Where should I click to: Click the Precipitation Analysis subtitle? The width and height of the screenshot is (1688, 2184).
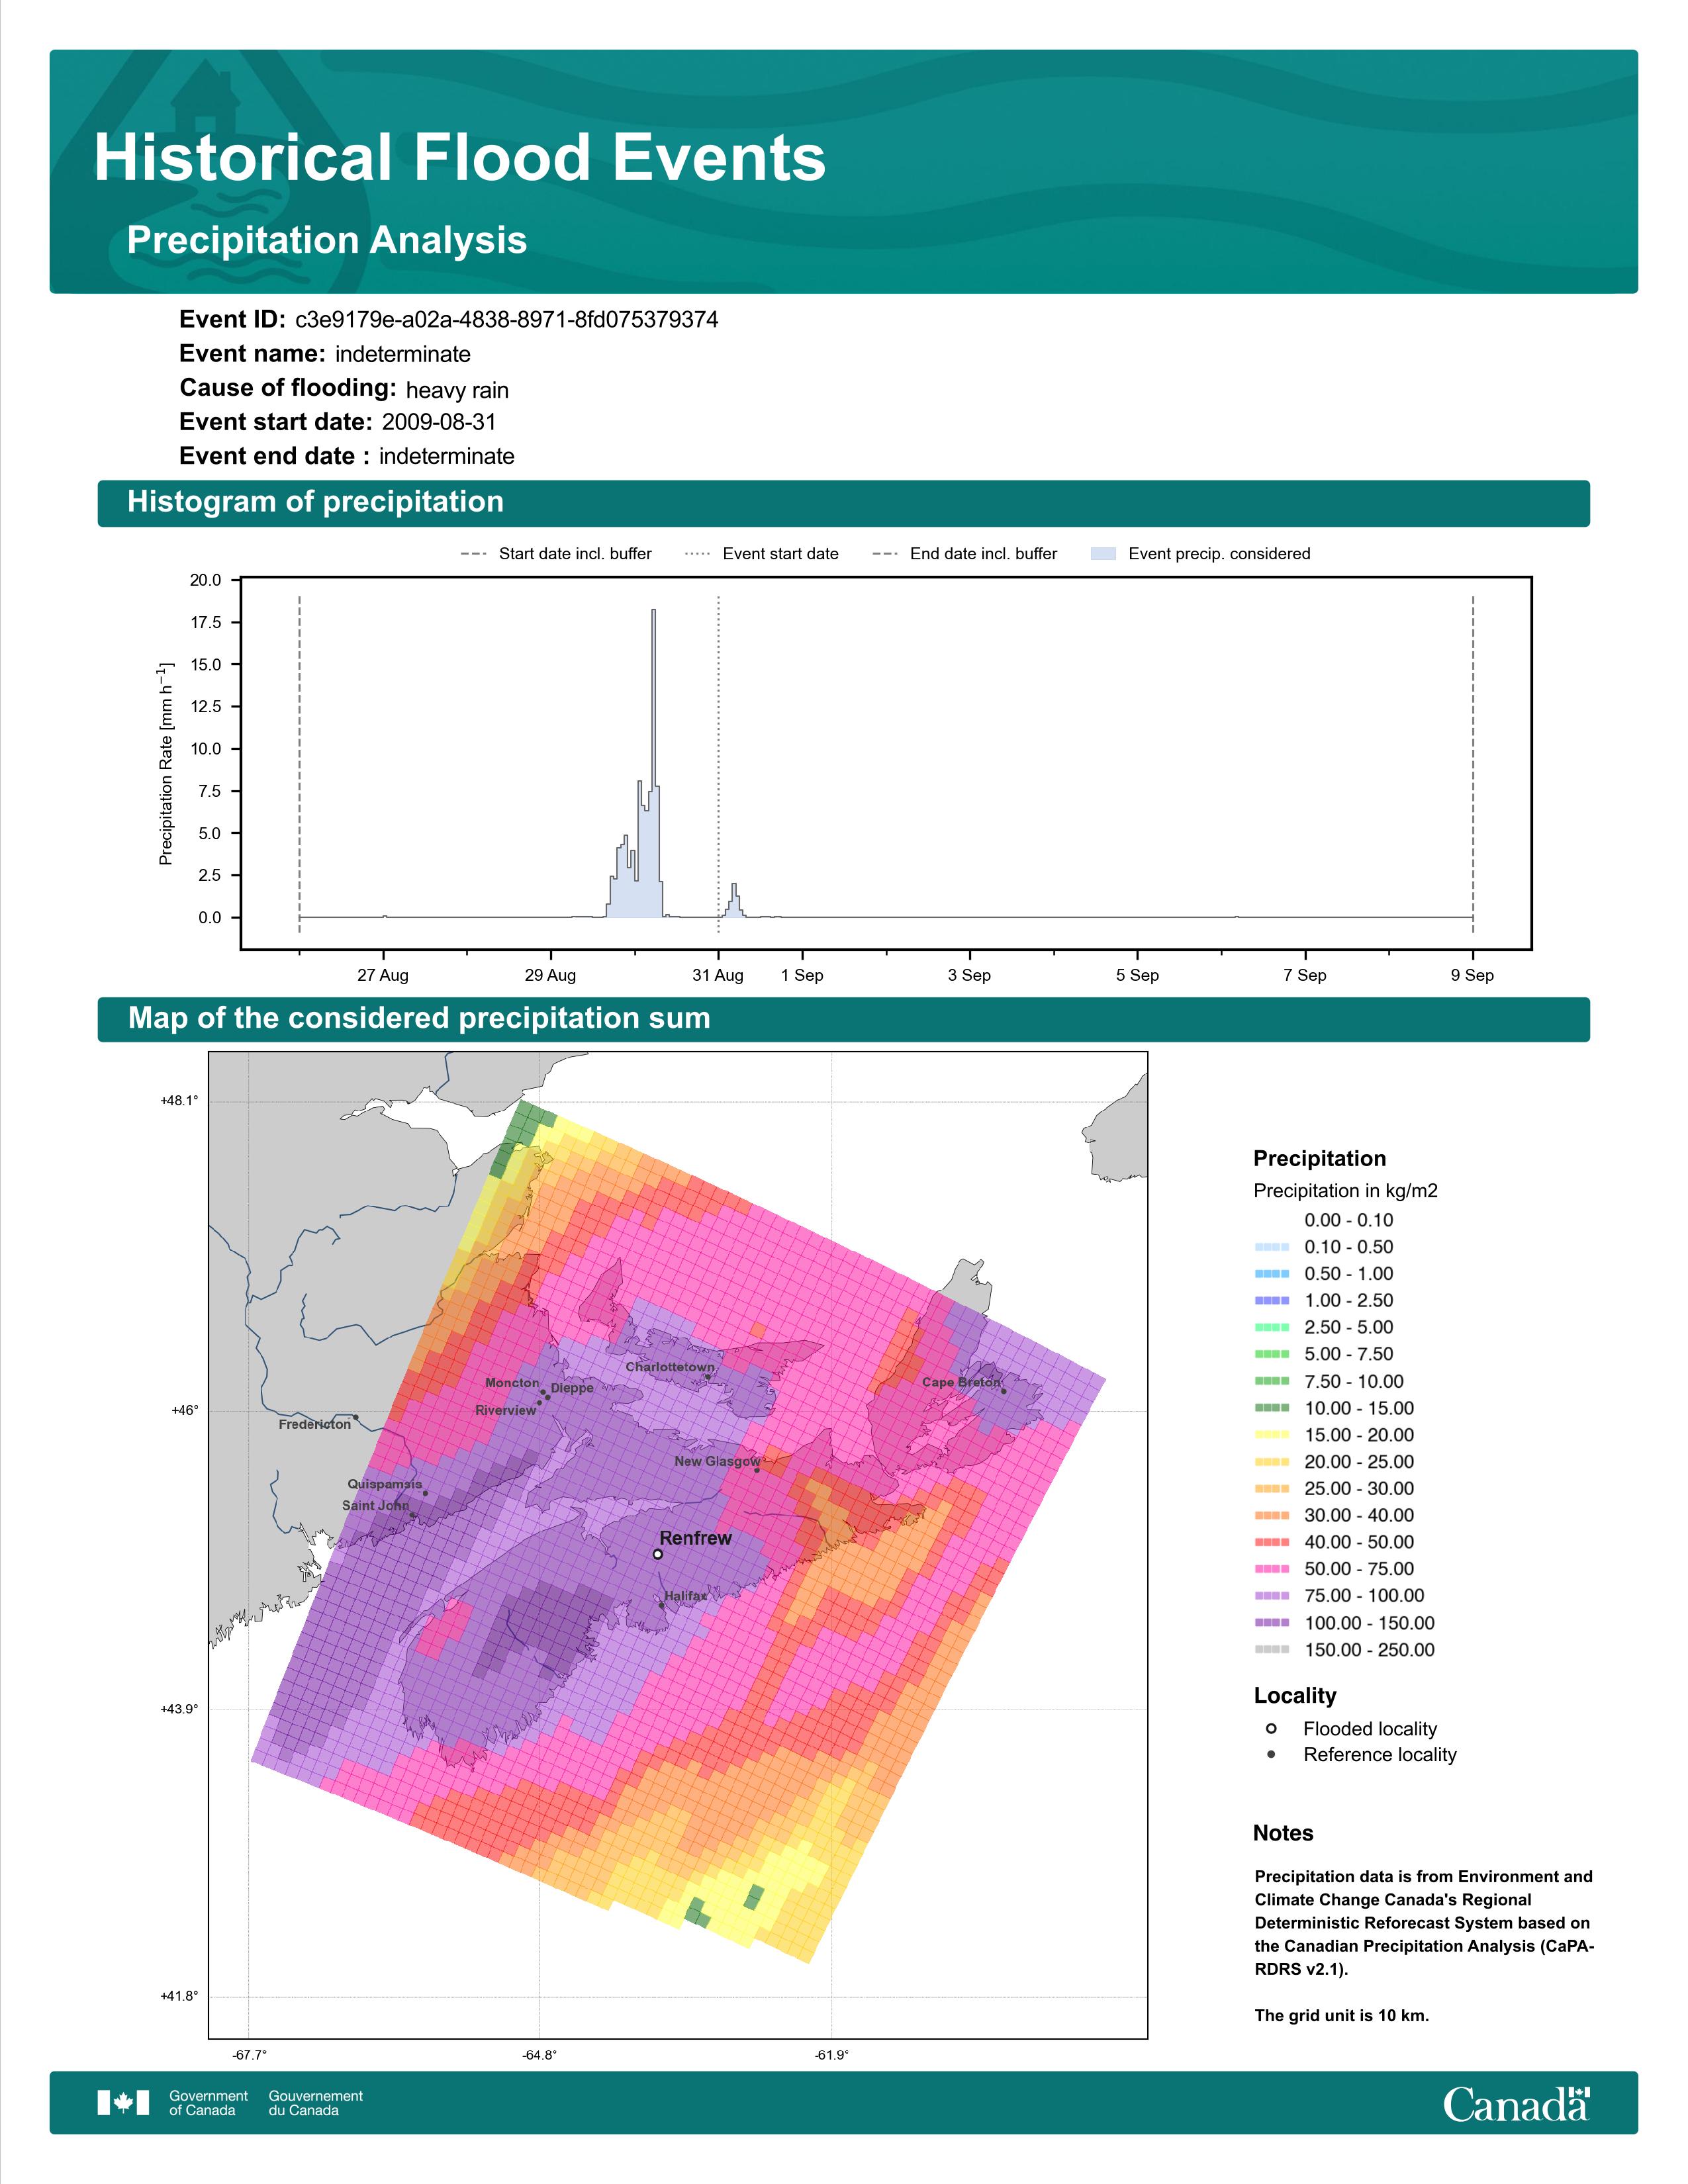coord(327,240)
